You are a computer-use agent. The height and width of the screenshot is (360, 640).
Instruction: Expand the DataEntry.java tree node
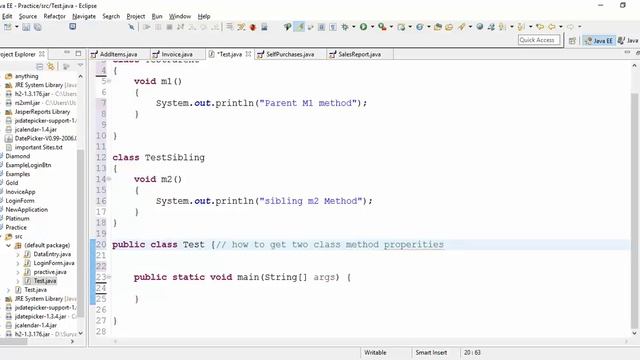click(x=18, y=254)
